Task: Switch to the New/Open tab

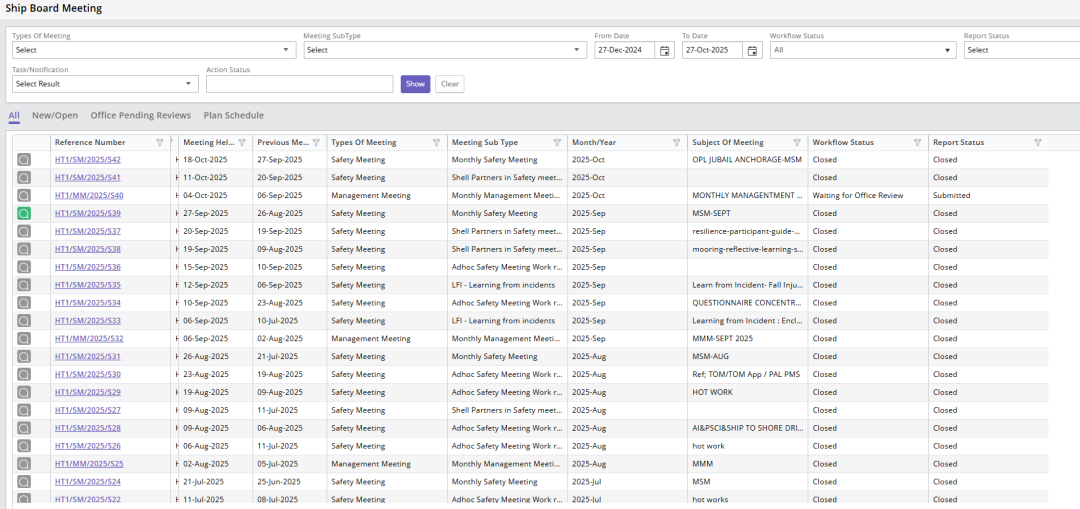Action: (54, 116)
